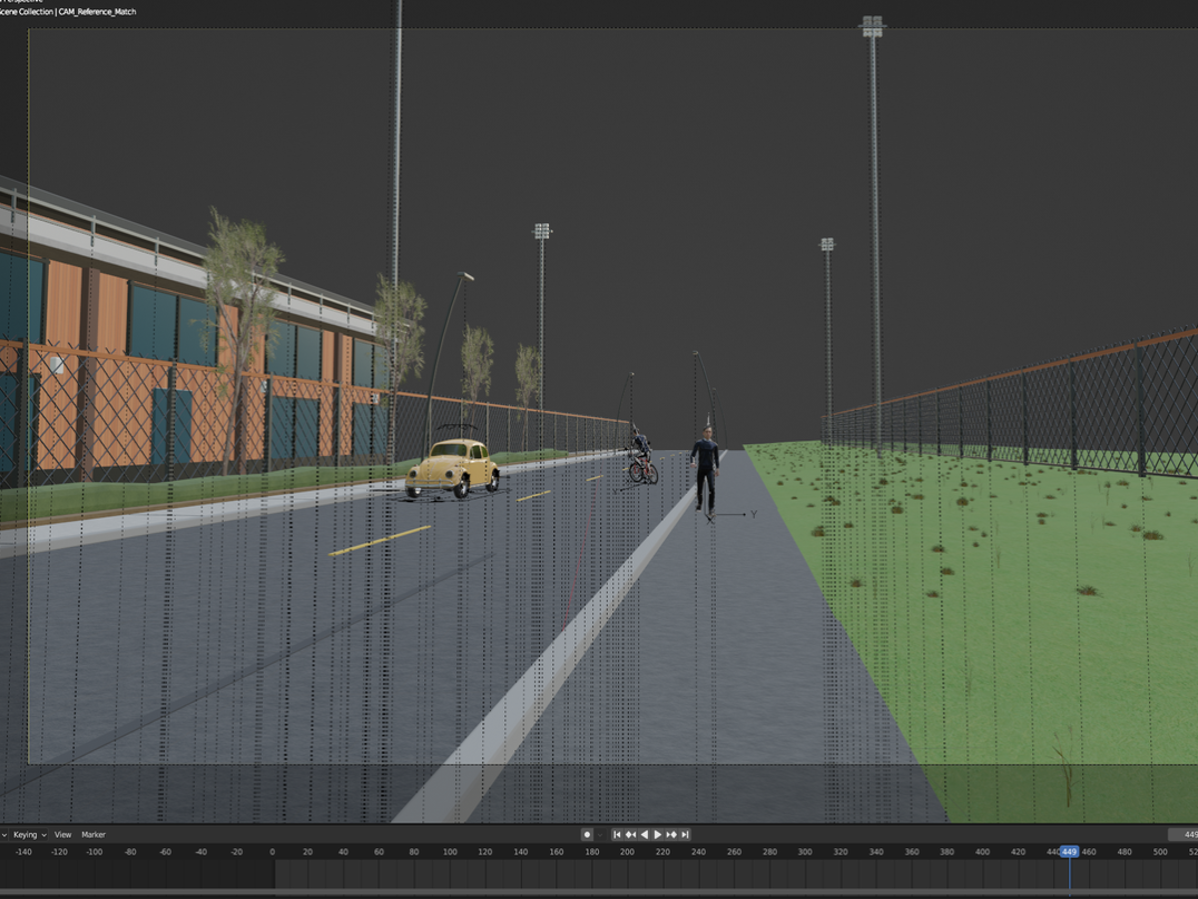This screenshot has width=1198, height=899.
Task: Jump to next keyframe
Action: [x=672, y=835]
